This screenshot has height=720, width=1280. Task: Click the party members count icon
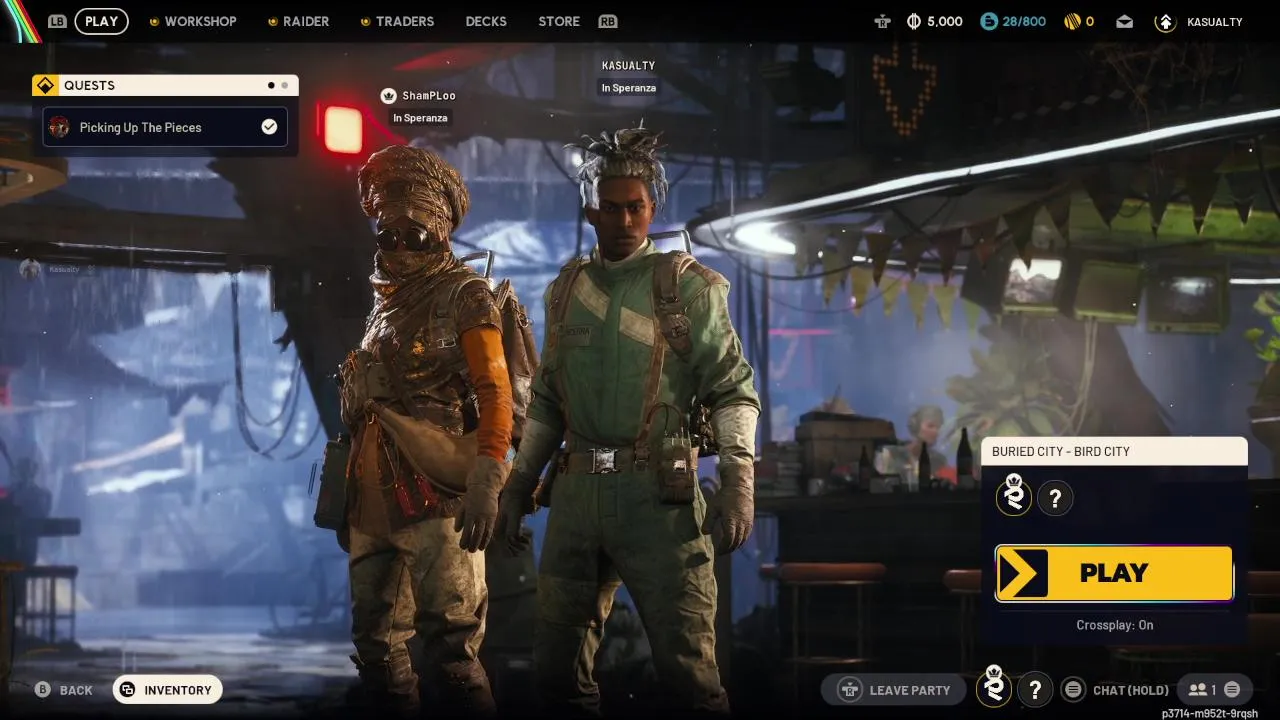[1197, 690]
